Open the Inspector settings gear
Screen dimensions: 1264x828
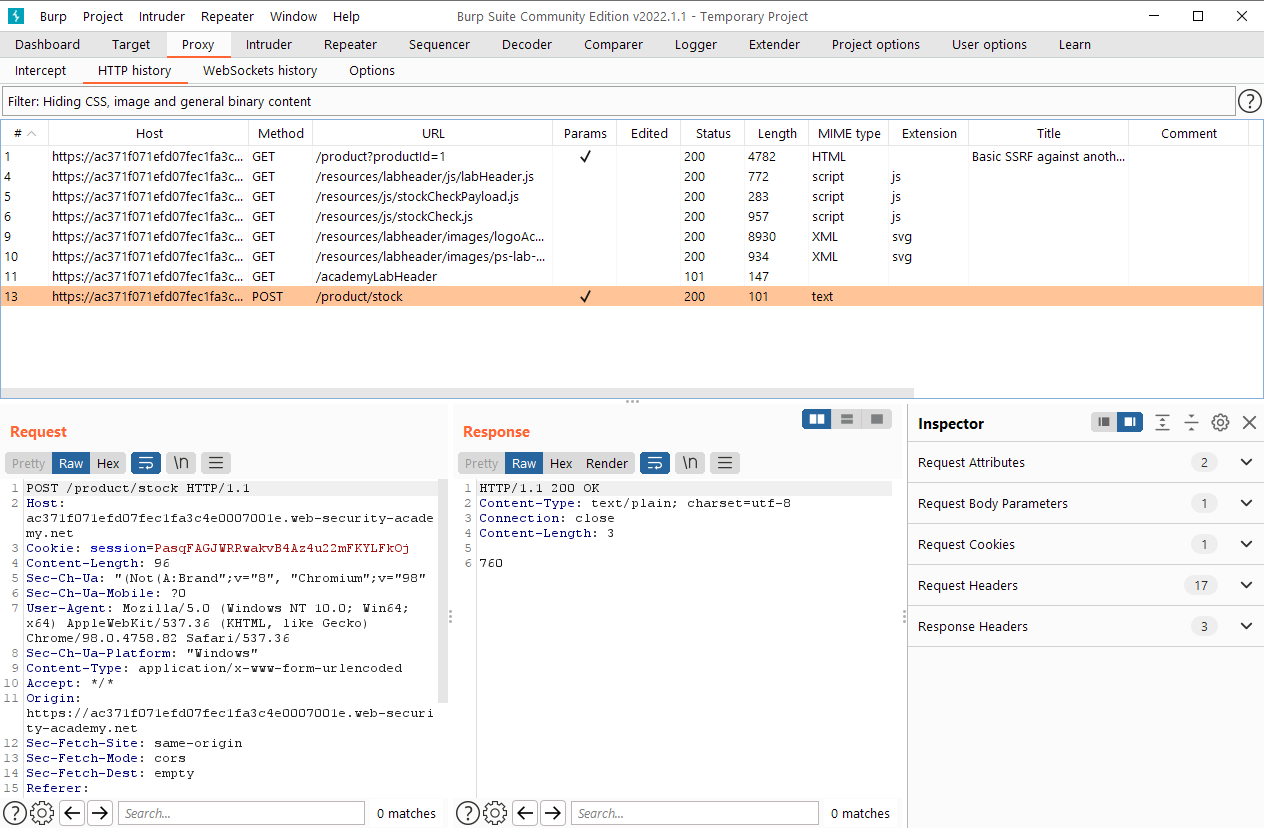tap(1220, 422)
